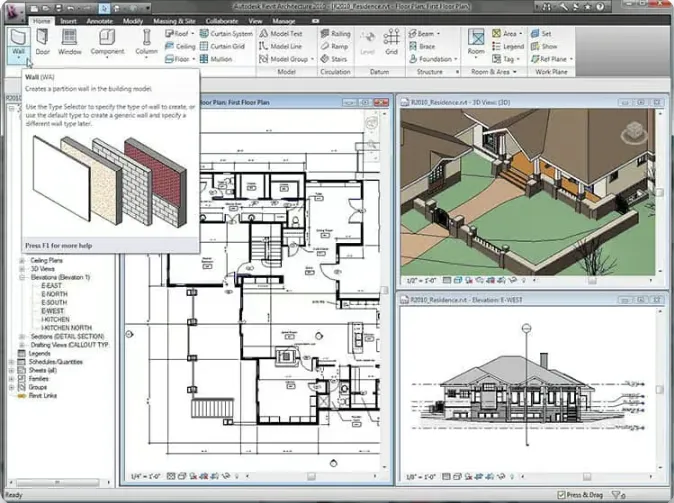Select the Railing tool
The image size is (674, 503).
pyautogui.click(x=336, y=34)
